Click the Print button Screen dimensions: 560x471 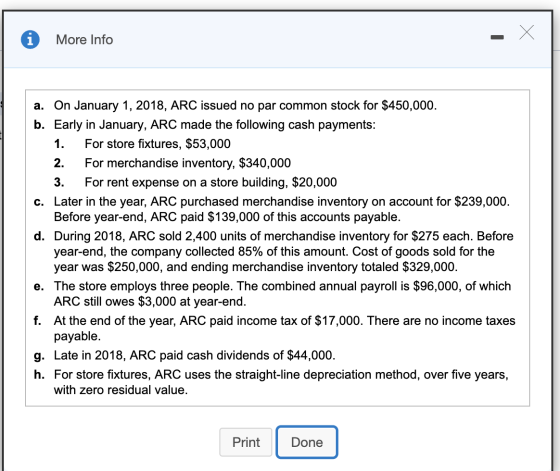tap(246, 442)
